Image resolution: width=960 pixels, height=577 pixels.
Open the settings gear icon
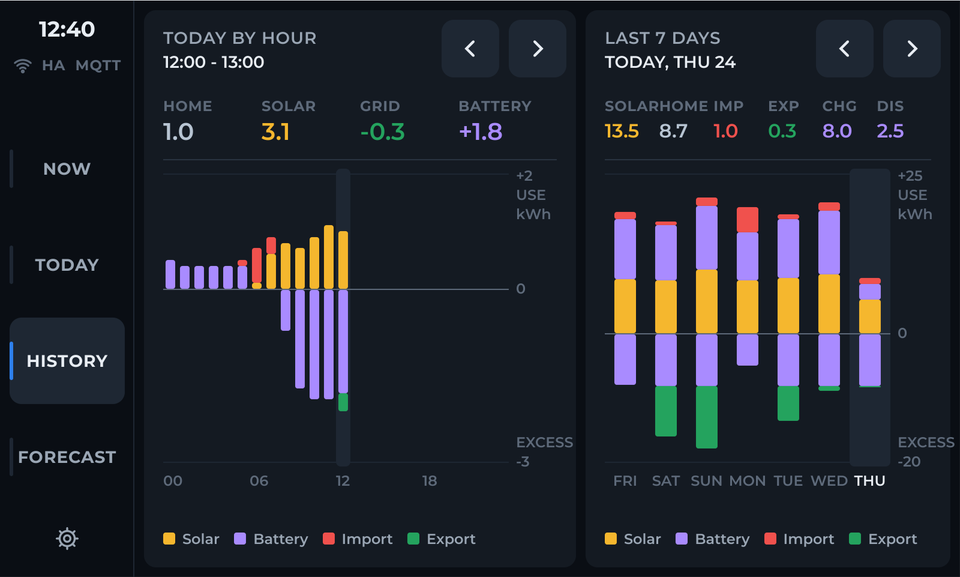point(67,538)
